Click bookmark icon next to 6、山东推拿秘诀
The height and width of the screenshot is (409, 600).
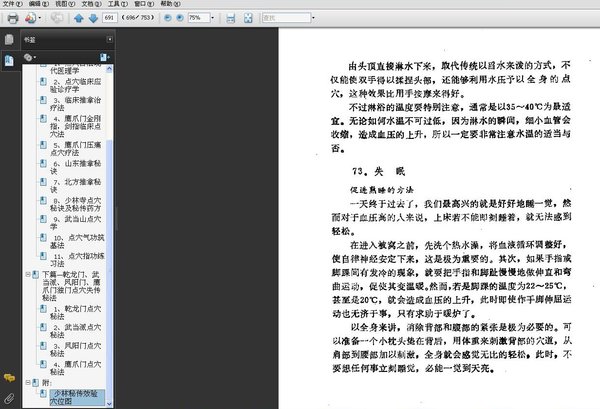coord(44,163)
